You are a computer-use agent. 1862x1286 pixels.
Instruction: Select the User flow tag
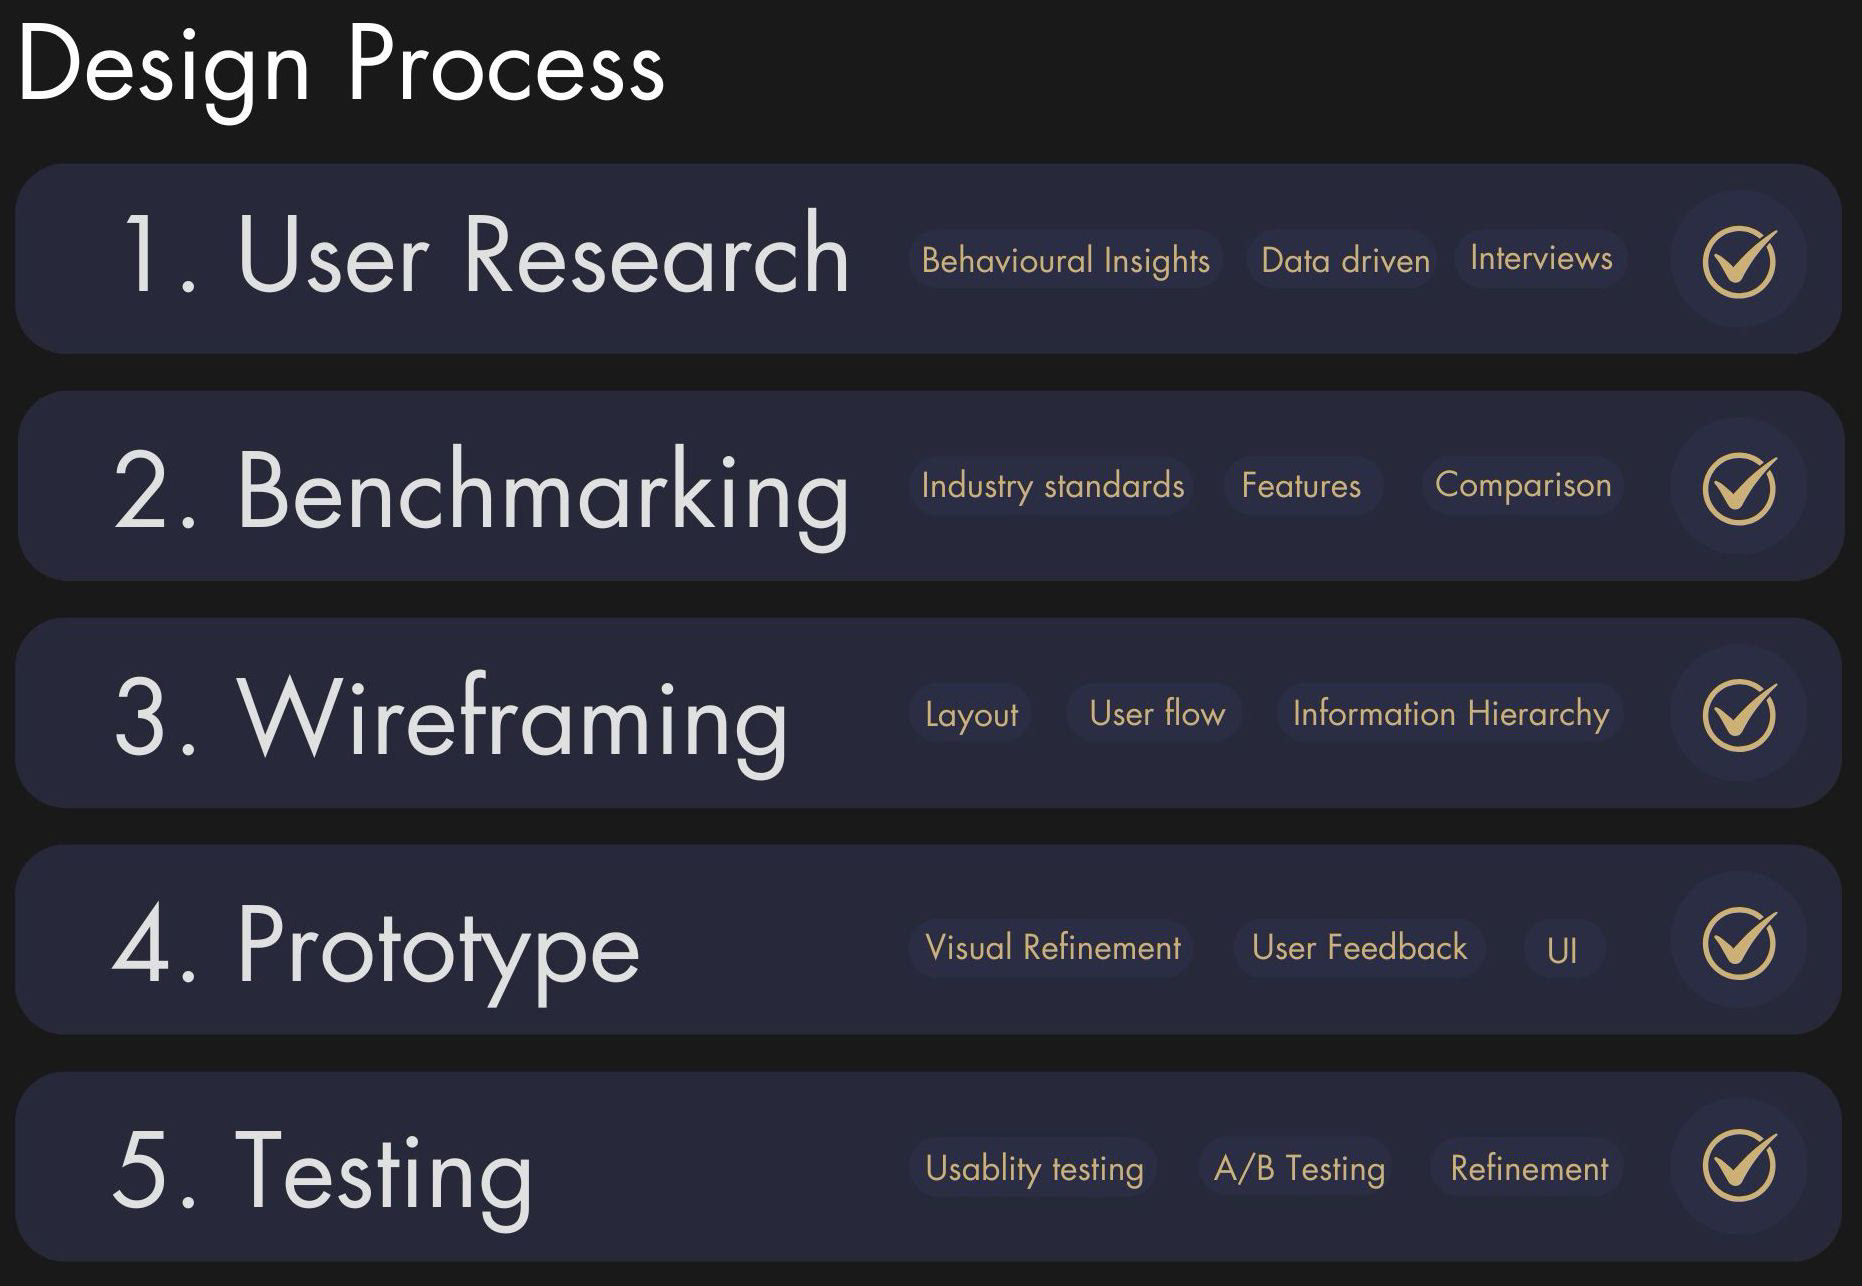click(1156, 713)
